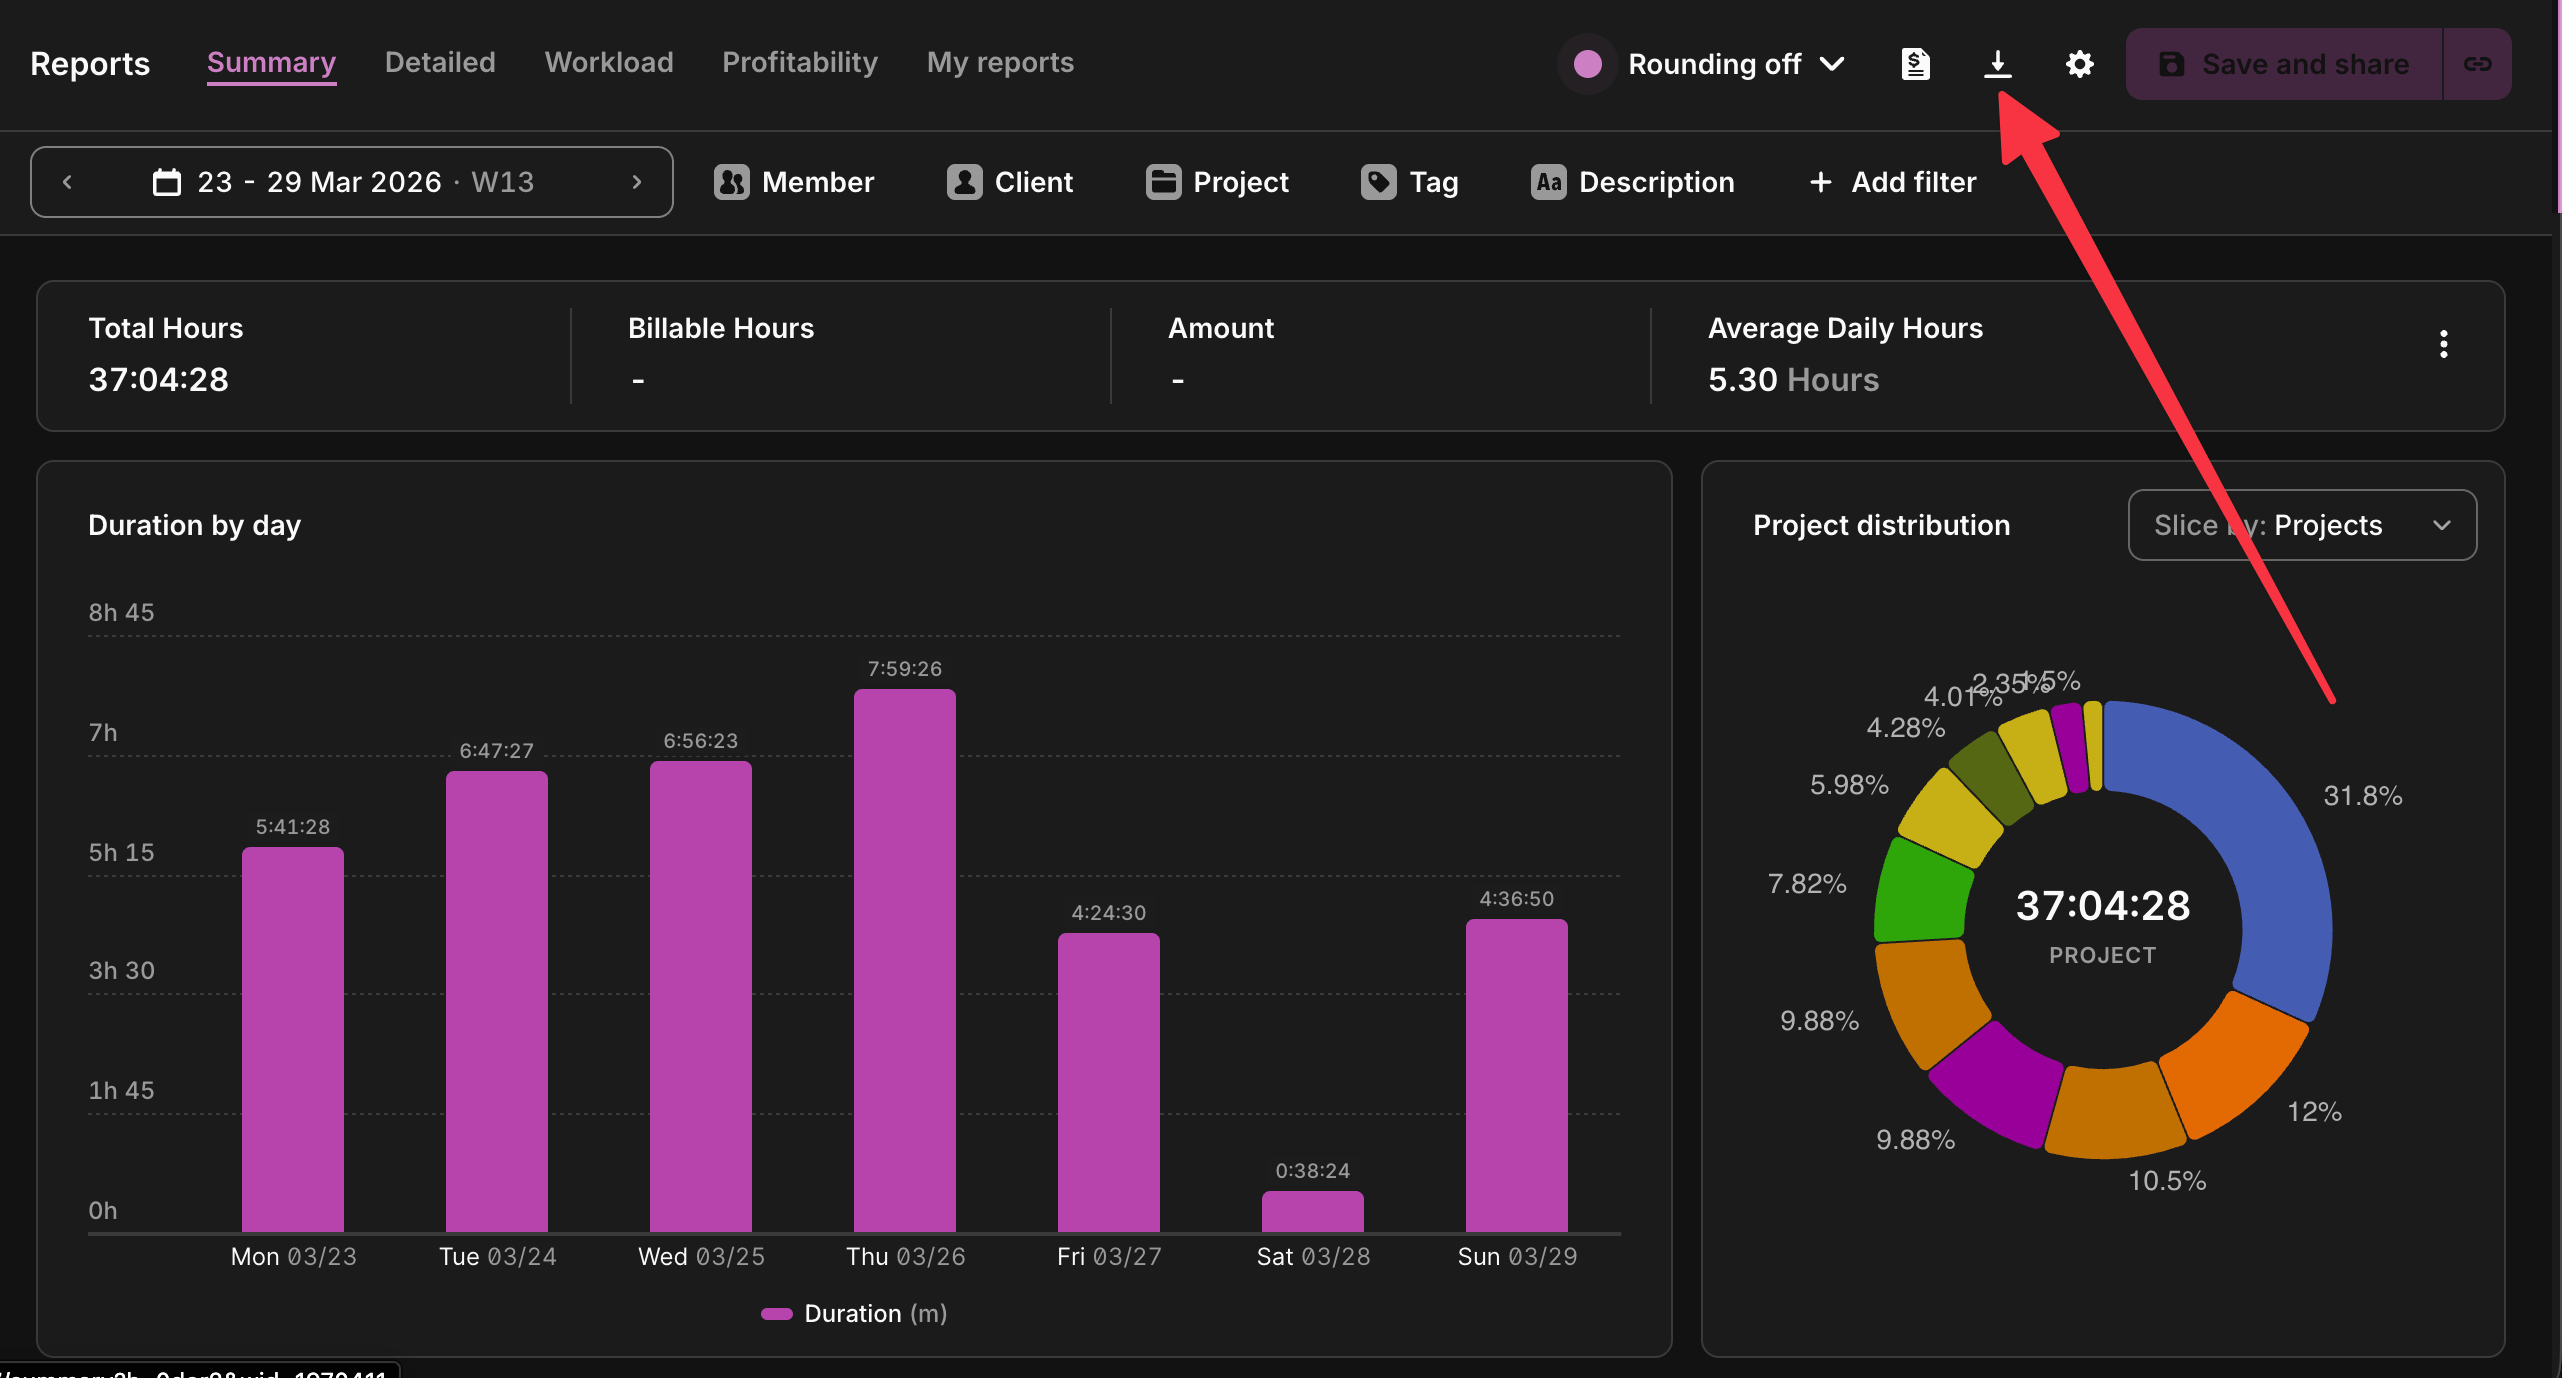Go to next week arrow

coord(636,182)
